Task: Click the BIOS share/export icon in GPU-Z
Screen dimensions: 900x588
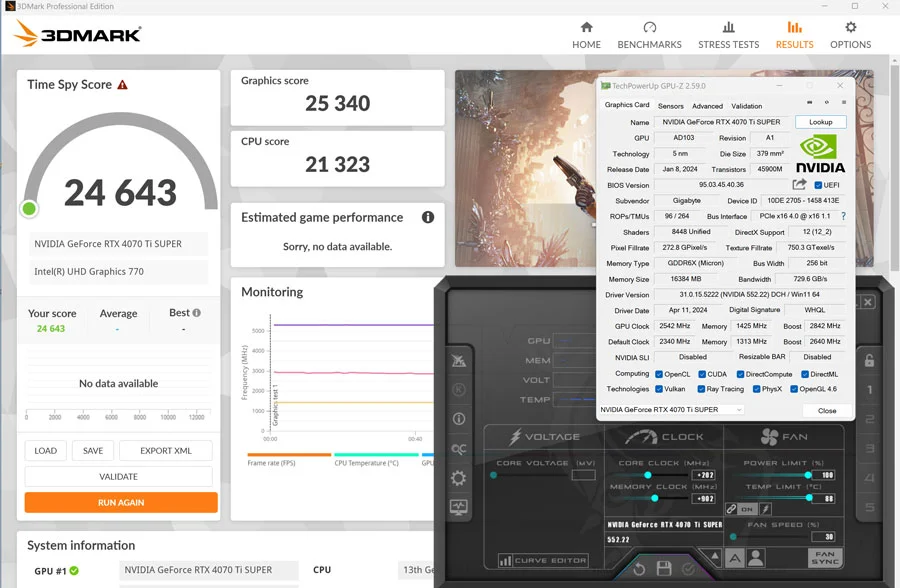Action: 799,184
